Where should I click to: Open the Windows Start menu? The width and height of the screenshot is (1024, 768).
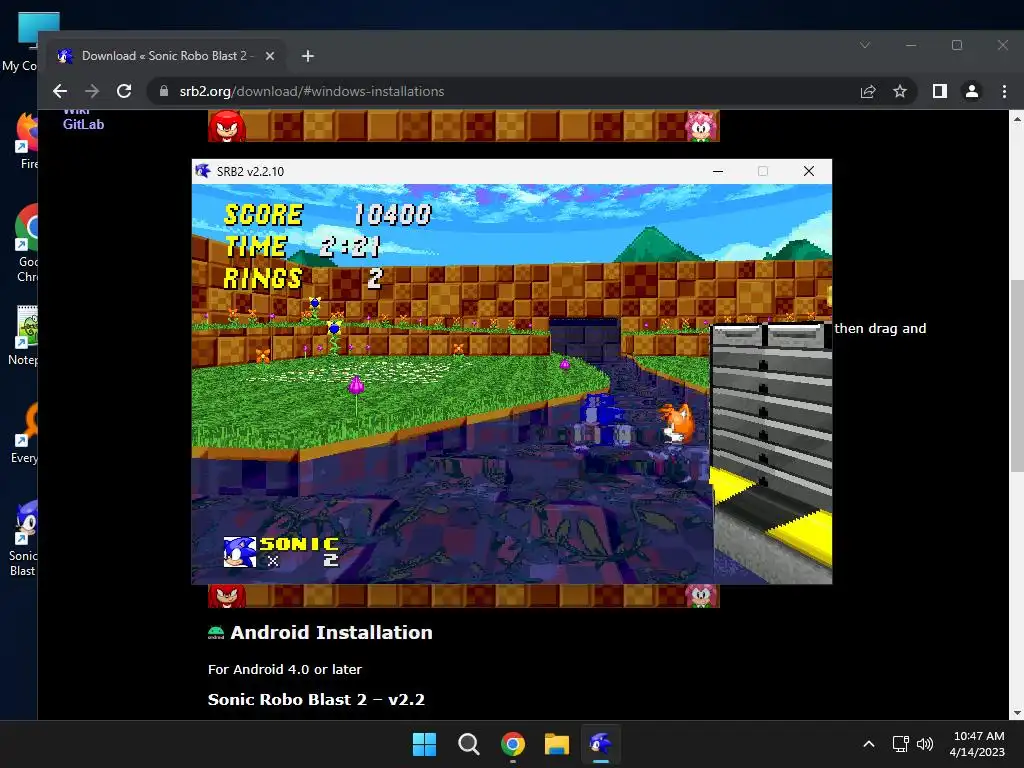(x=424, y=744)
